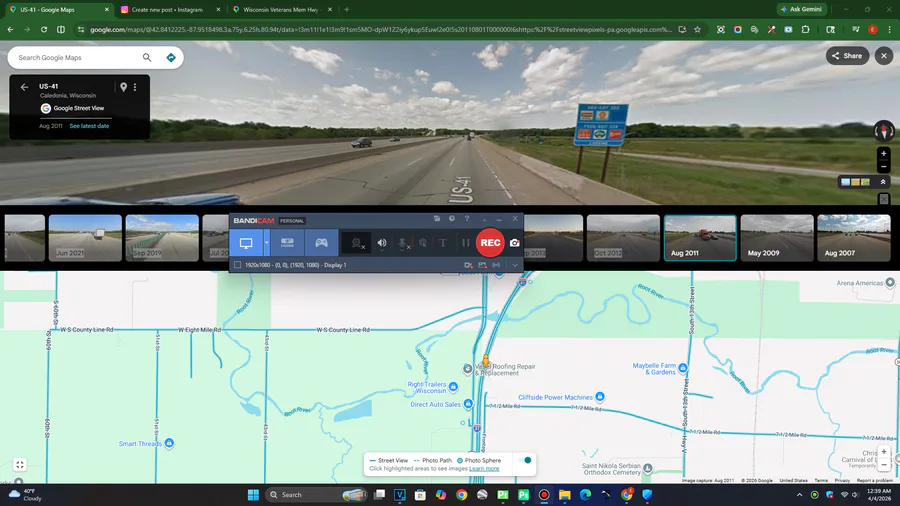The height and width of the screenshot is (506, 900).
Task: Click the Maybelle Farm & Gardens marker
Action: [682, 368]
